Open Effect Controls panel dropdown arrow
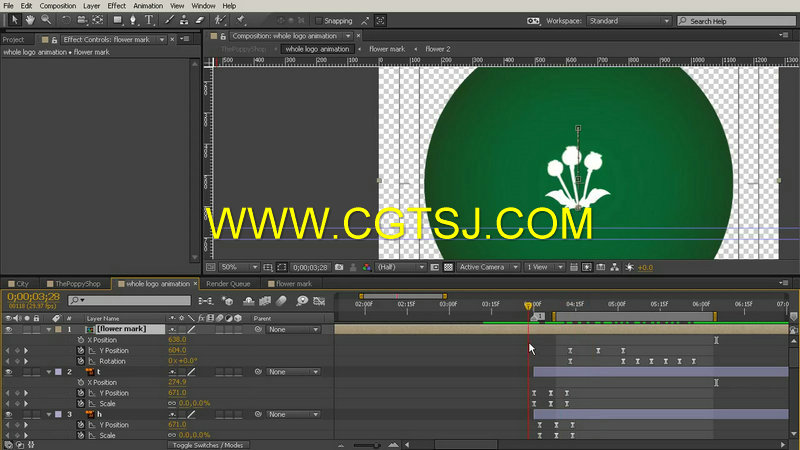Viewport: 800px width, 450px height. [x=162, y=39]
